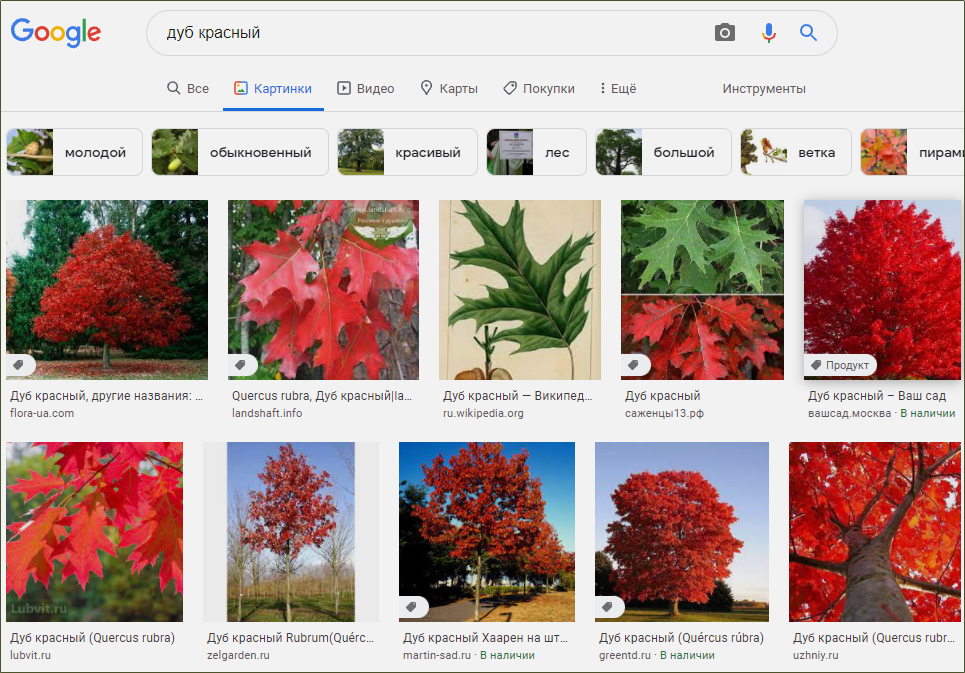This screenshot has width=965, height=673.
Task: Click the Продукт badge on red tree
Action: [841, 365]
